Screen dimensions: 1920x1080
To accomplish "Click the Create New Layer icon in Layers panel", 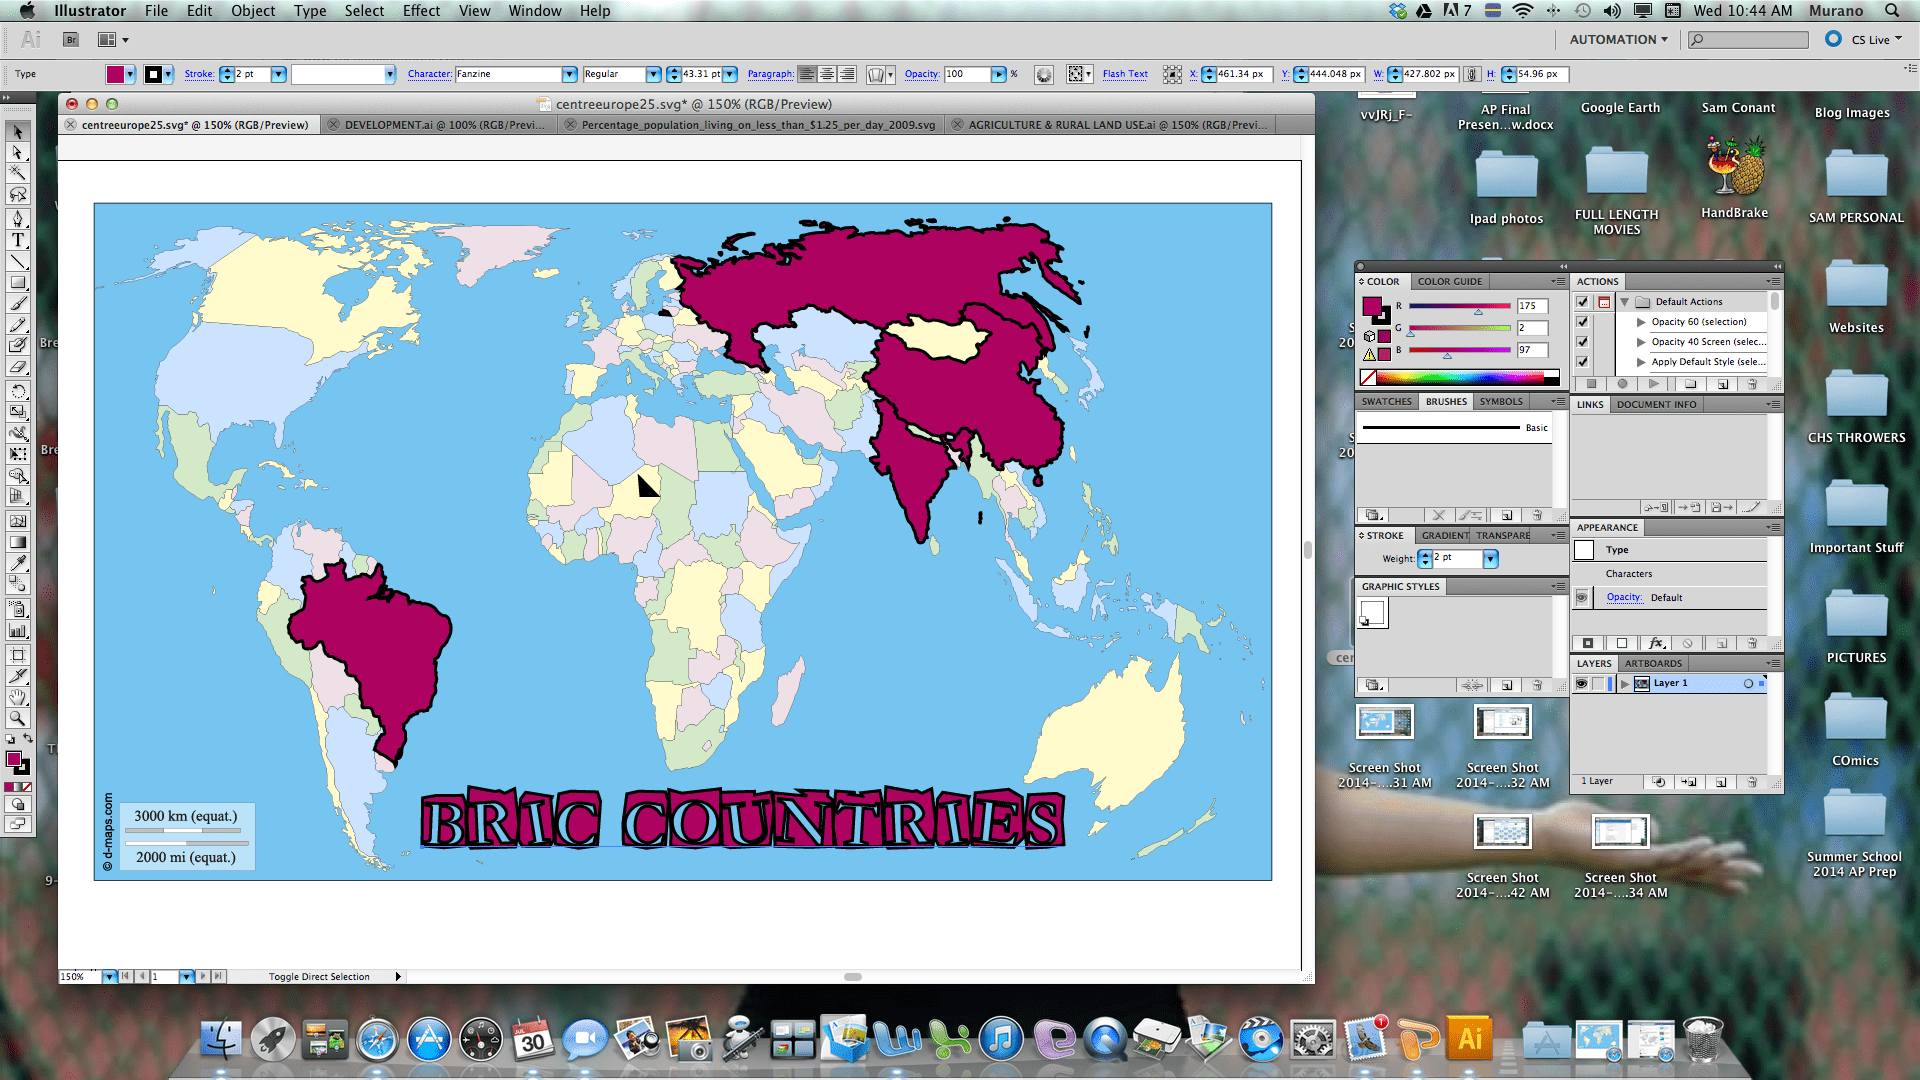I will tap(1722, 782).
